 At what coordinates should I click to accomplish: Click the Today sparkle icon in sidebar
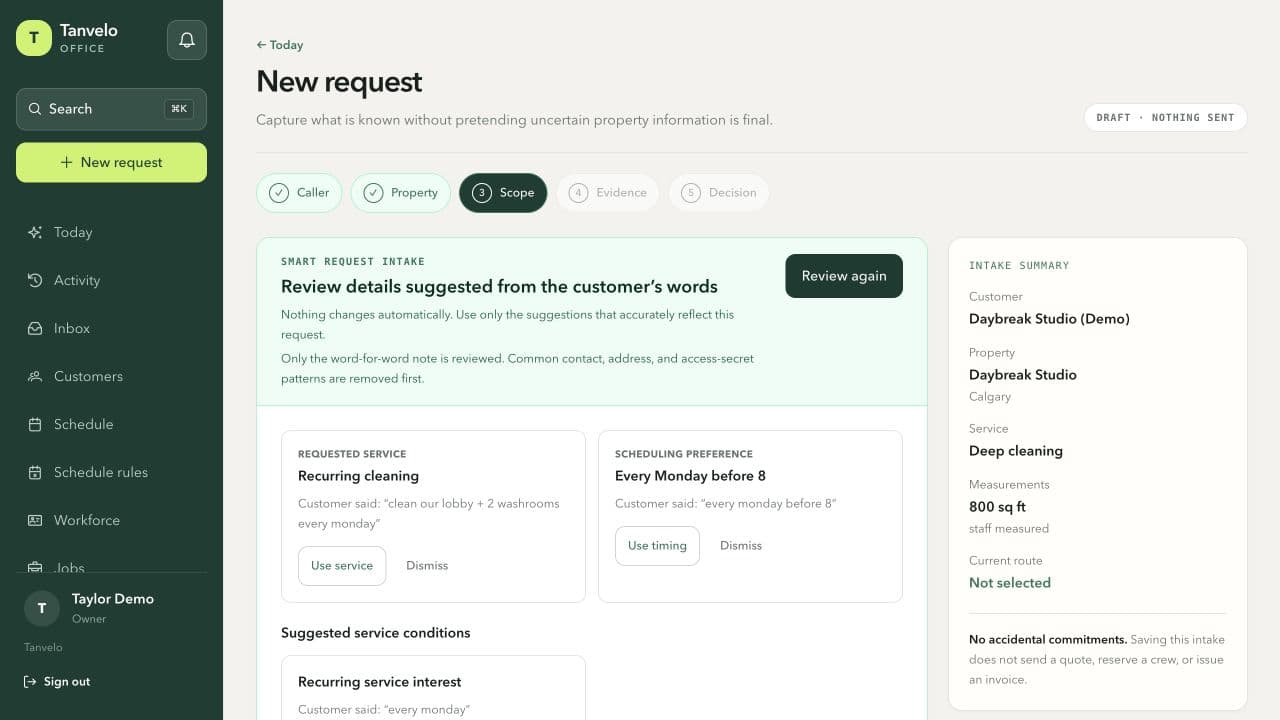pyautogui.click(x=35, y=232)
